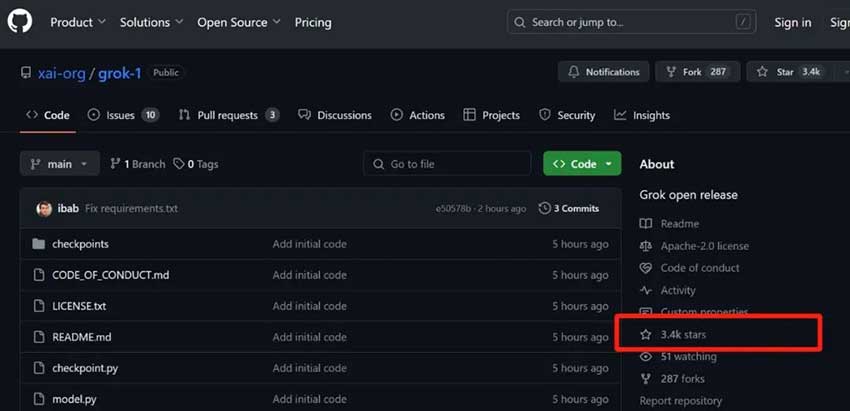
Task: Open CODE_OF_CONDUCT.md file
Action: pyautogui.click(x=111, y=275)
